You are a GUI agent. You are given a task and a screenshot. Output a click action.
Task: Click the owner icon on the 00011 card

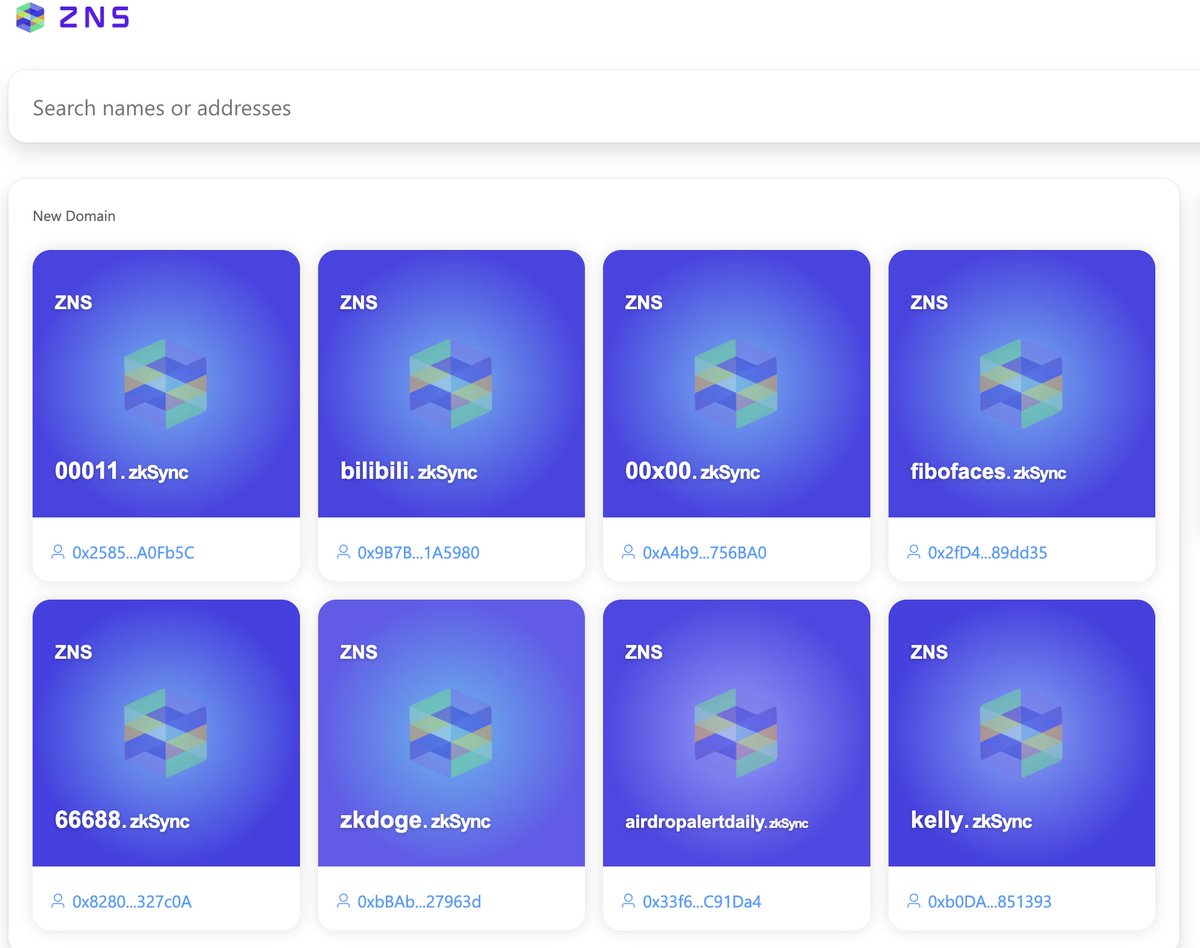coord(58,551)
